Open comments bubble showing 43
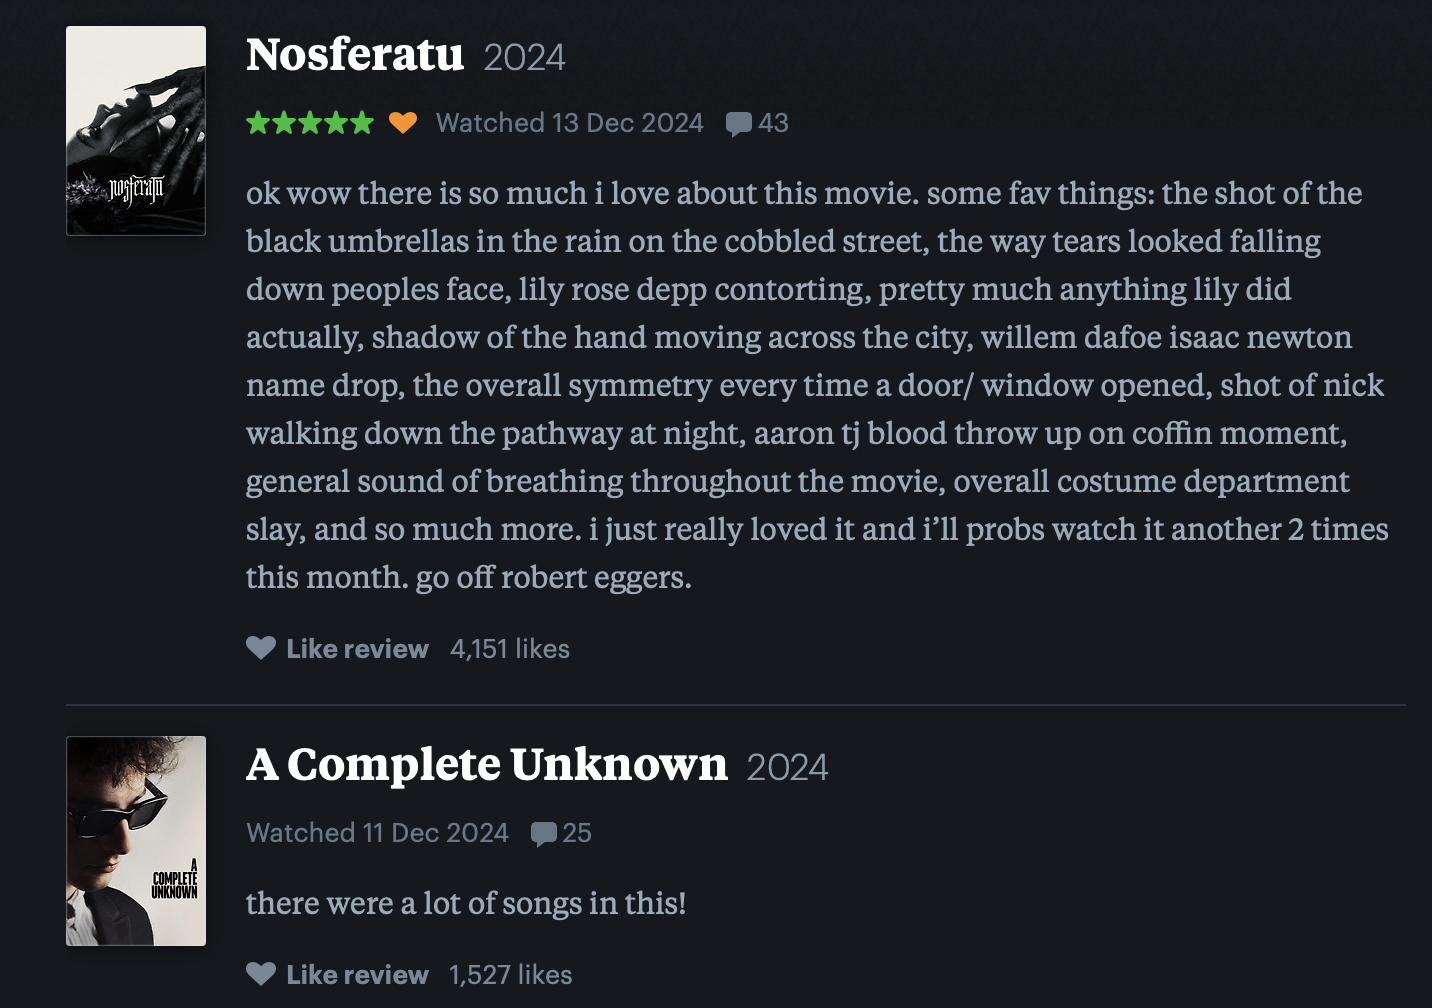This screenshot has height=1008, width=1432. click(757, 123)
